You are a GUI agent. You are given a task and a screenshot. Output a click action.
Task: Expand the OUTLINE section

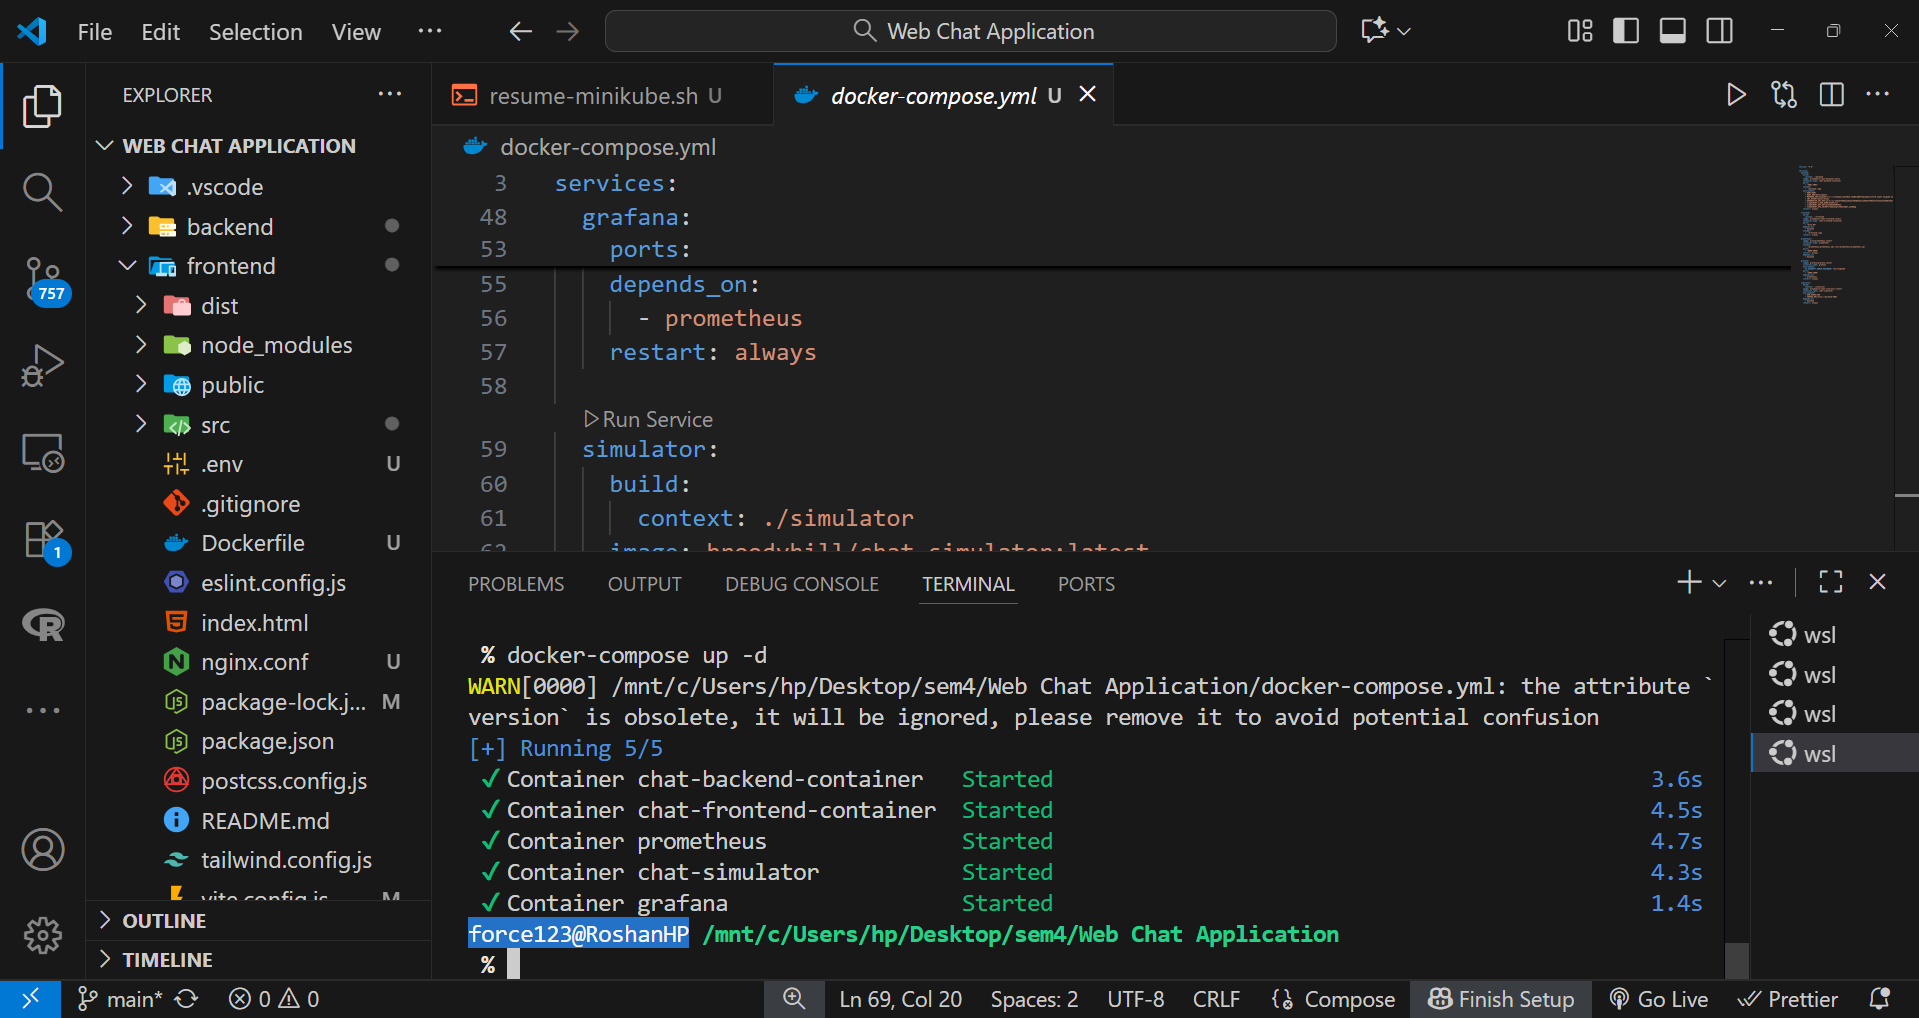coord(164,921)
